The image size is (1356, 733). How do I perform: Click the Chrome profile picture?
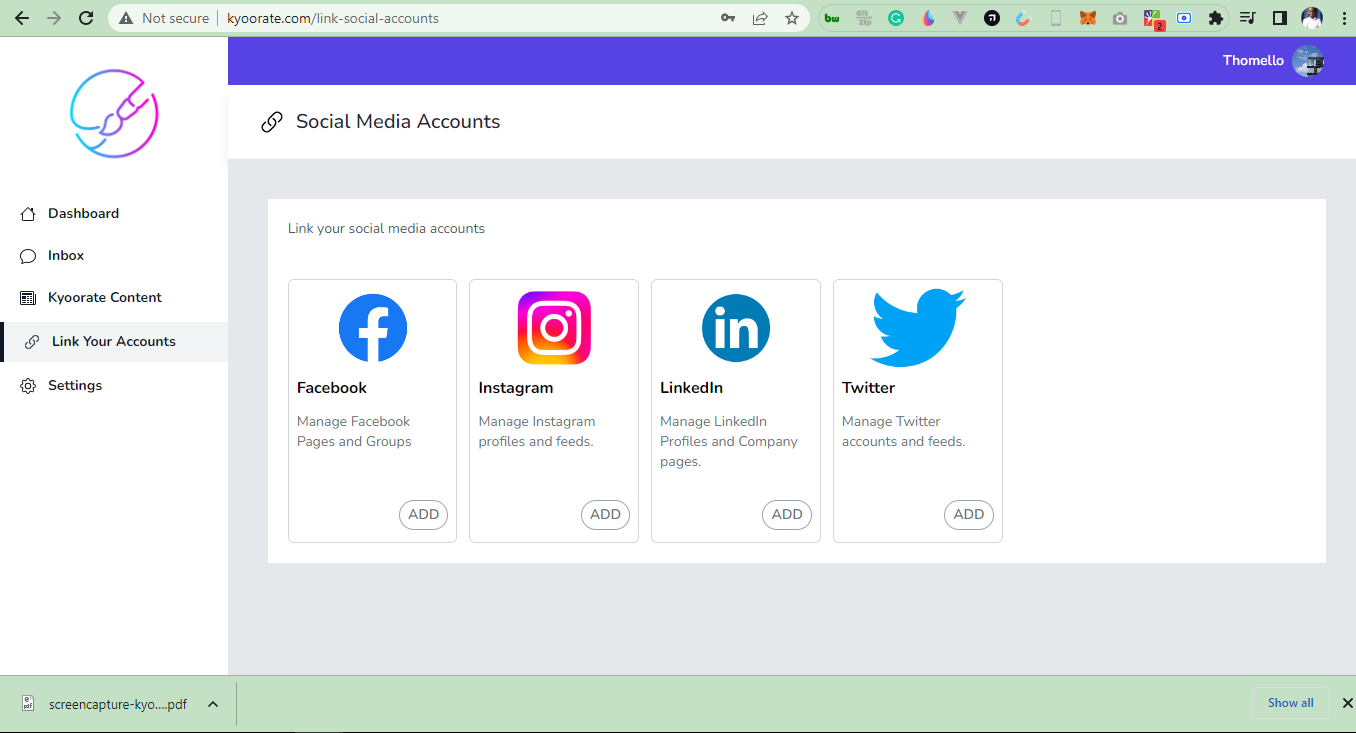point(1312,18)
